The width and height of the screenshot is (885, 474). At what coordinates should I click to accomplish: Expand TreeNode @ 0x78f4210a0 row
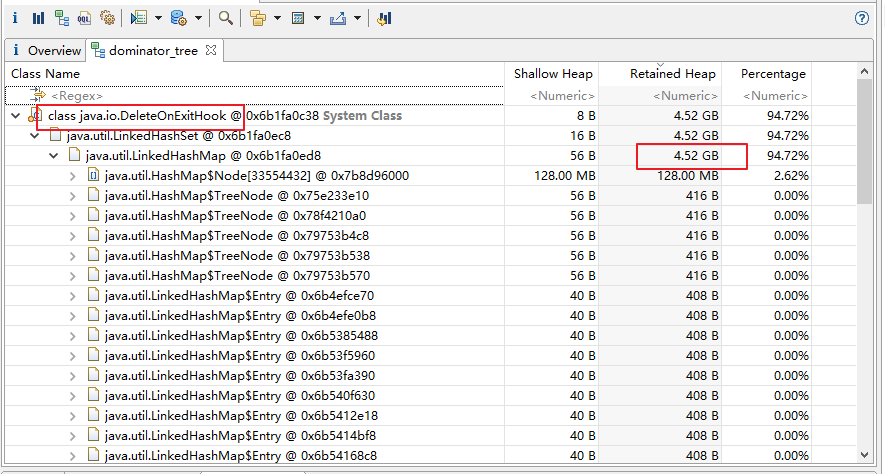73,216
